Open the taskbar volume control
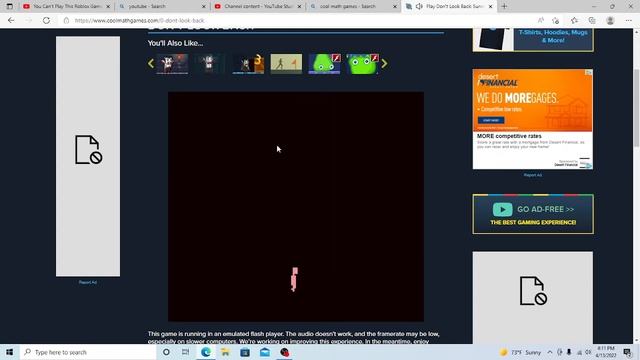This screenshot has width=640, height=360. click(x=588, y=352)
